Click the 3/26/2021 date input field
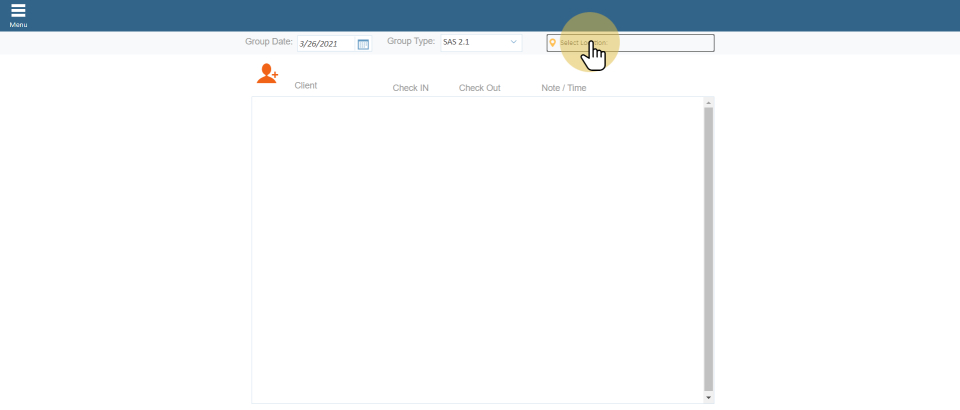The height and width of the screenshot is (410, 960). point(325,44)
